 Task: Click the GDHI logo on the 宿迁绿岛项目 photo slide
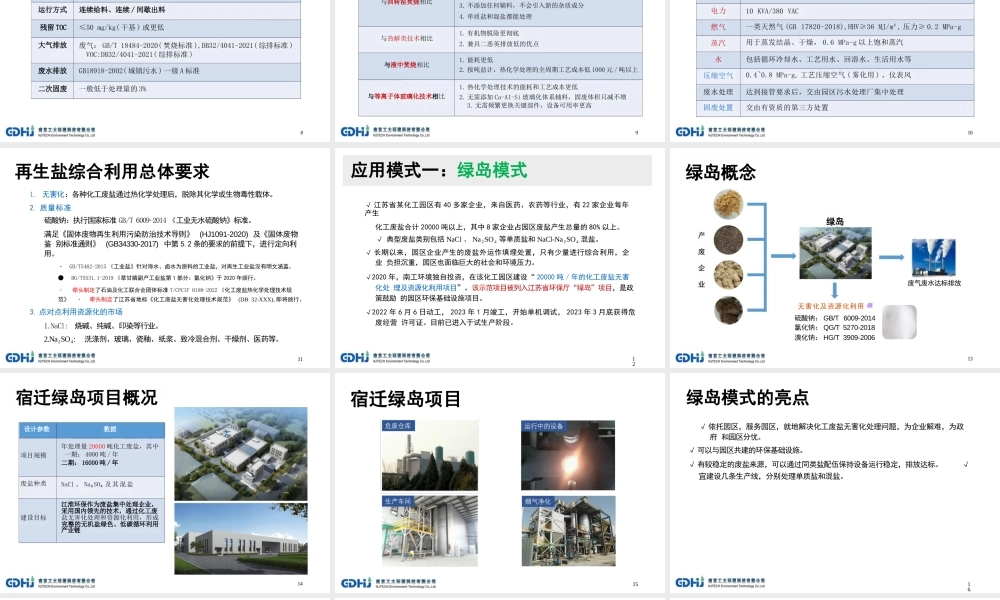point(355,583)
